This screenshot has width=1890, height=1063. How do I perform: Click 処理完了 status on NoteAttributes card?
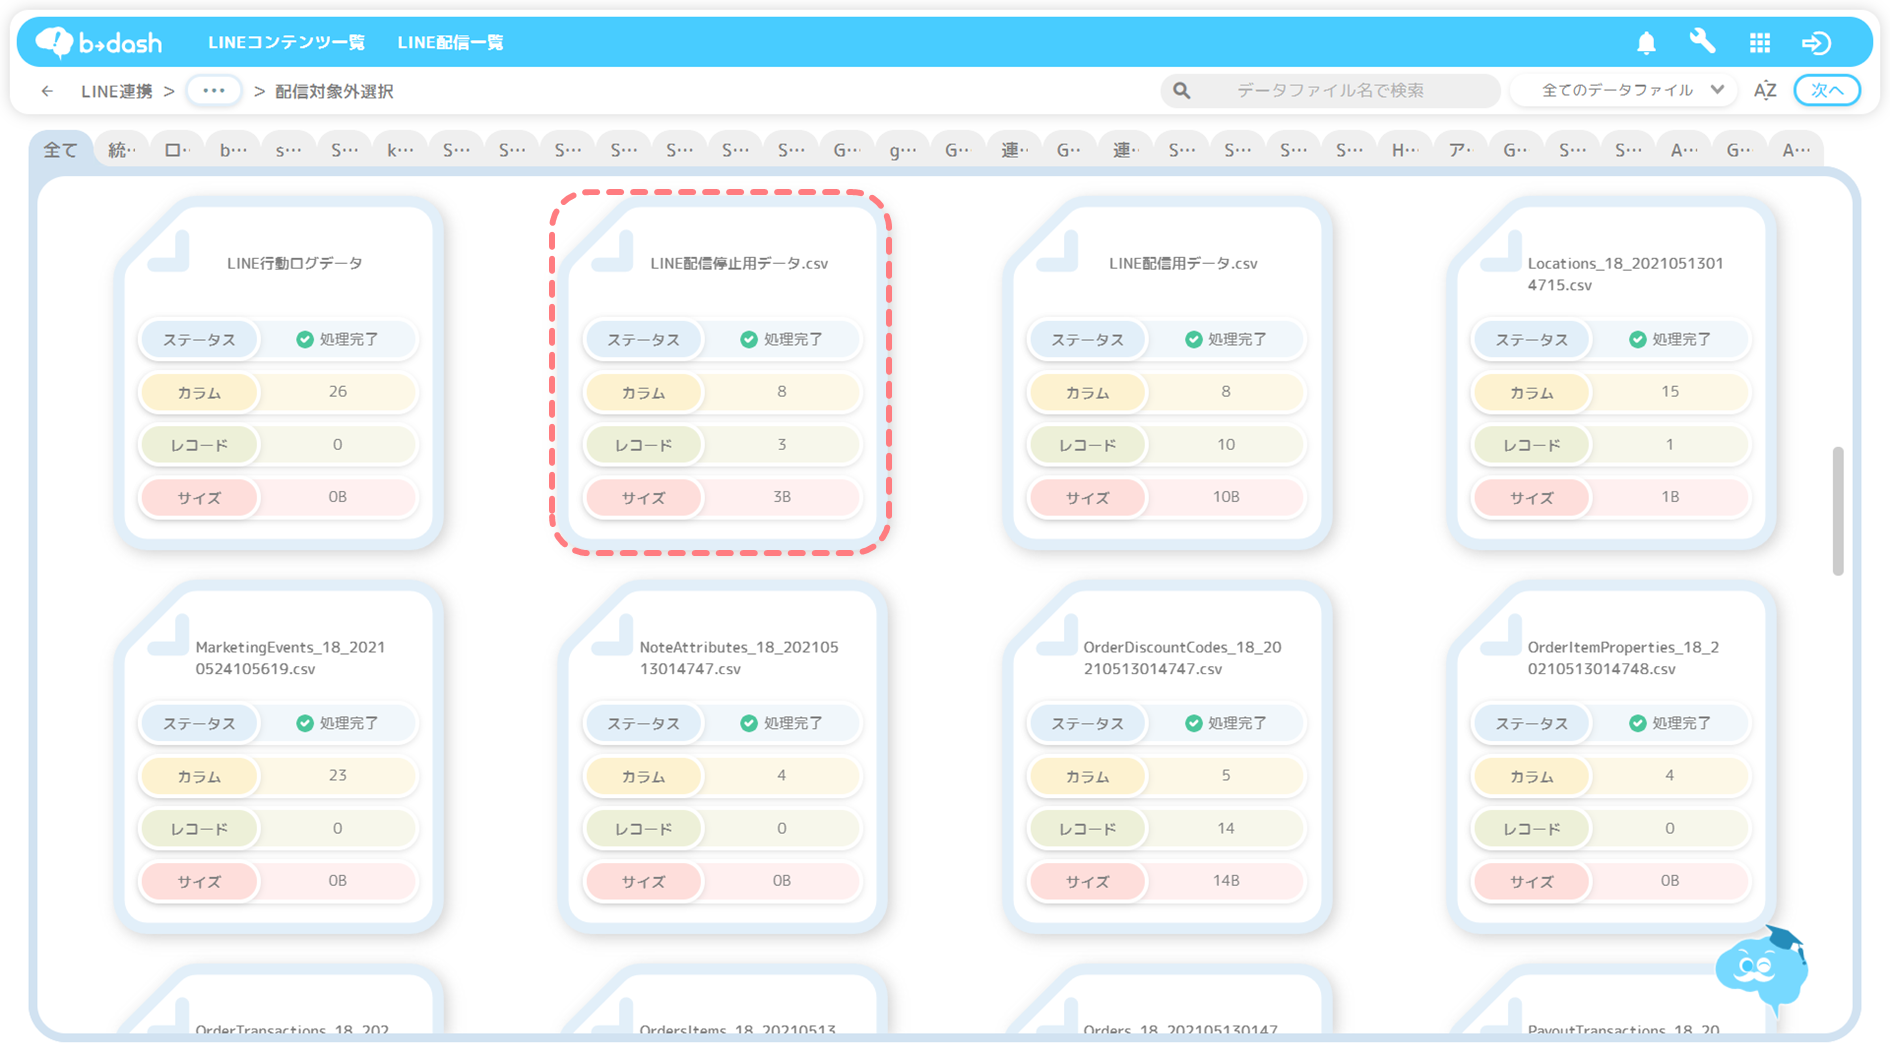pos(781,723)
